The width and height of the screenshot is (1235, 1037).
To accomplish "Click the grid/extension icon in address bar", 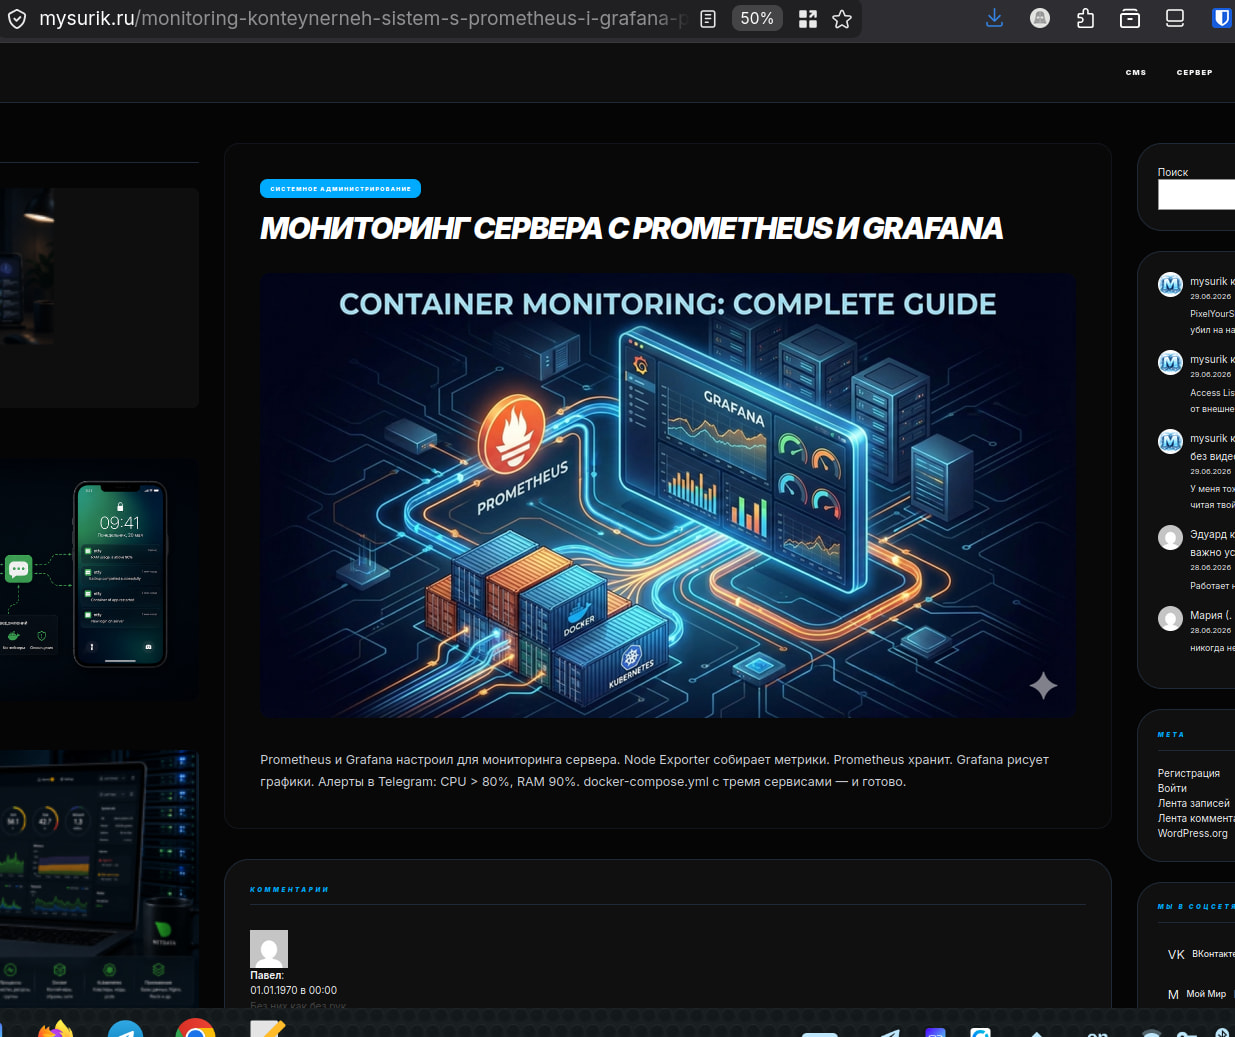I will point(808,19).
